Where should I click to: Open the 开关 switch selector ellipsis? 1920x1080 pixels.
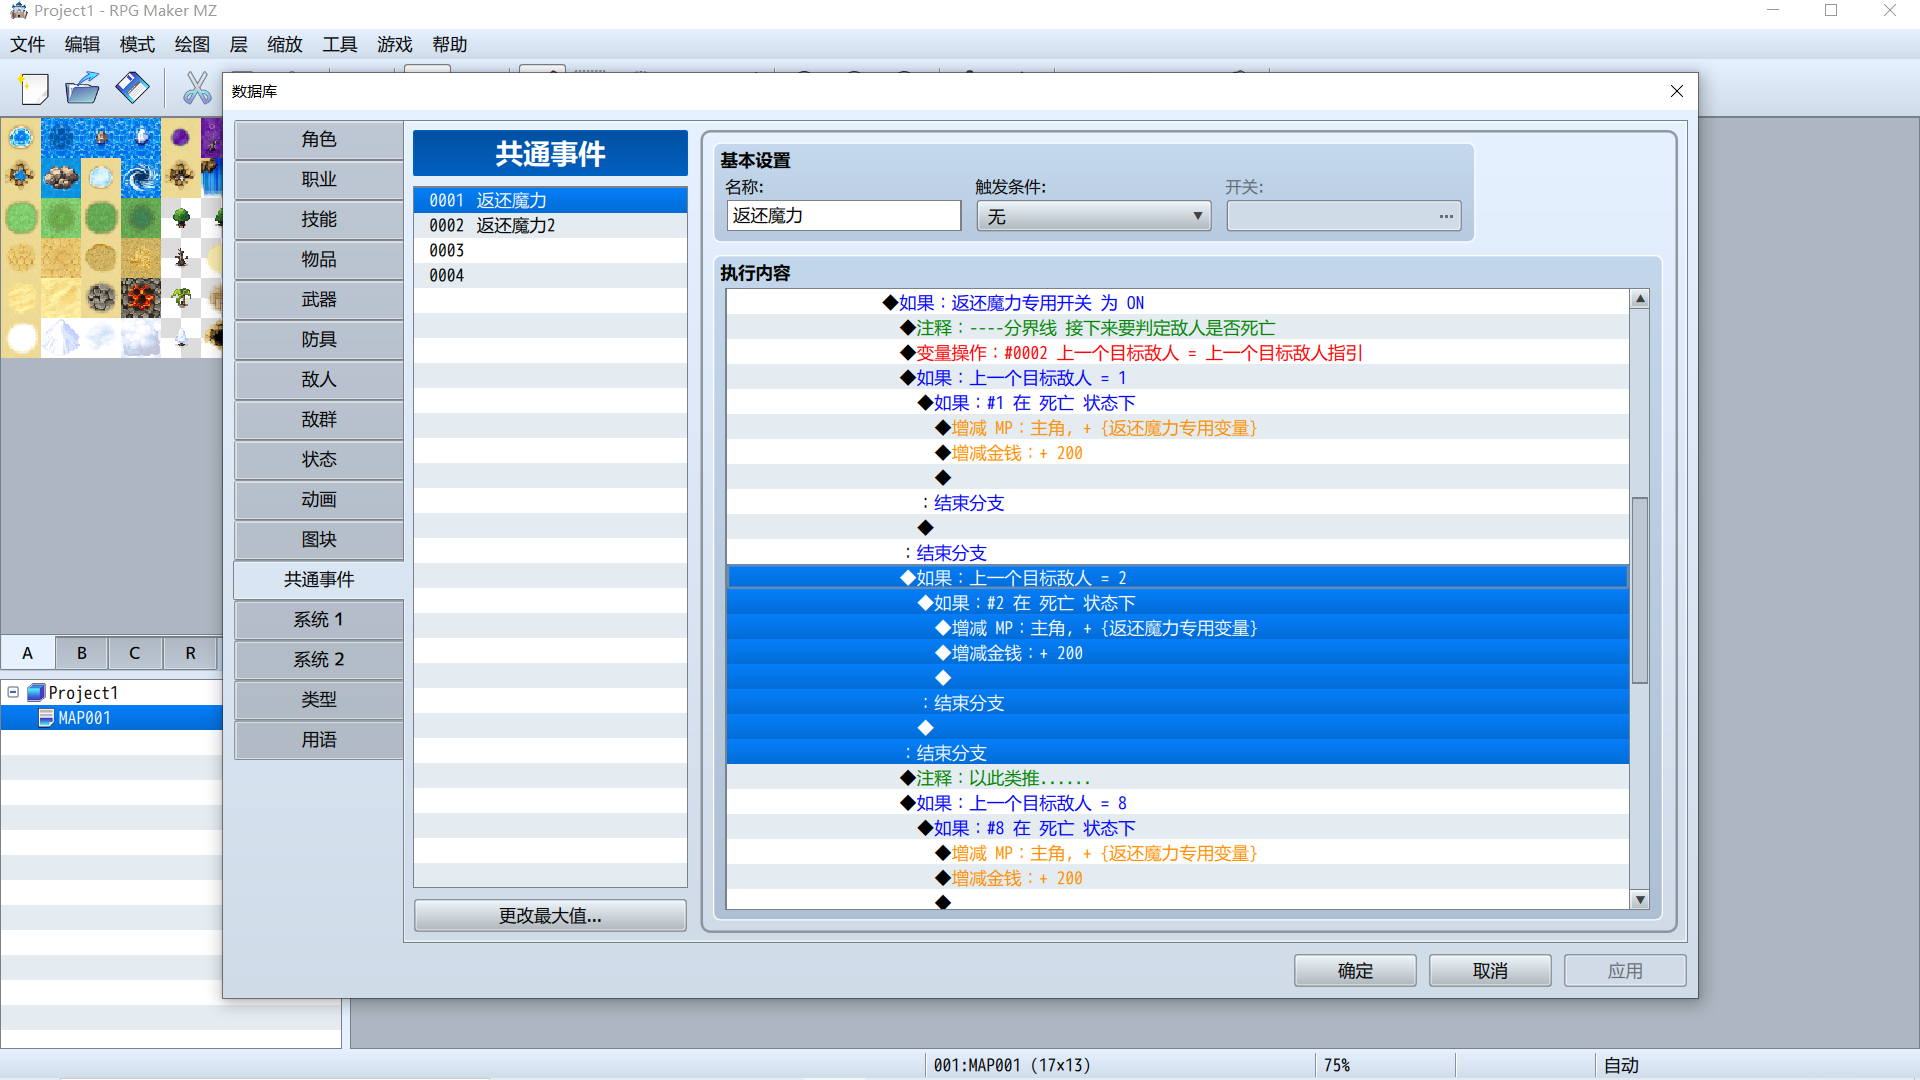coord(1446,216)
